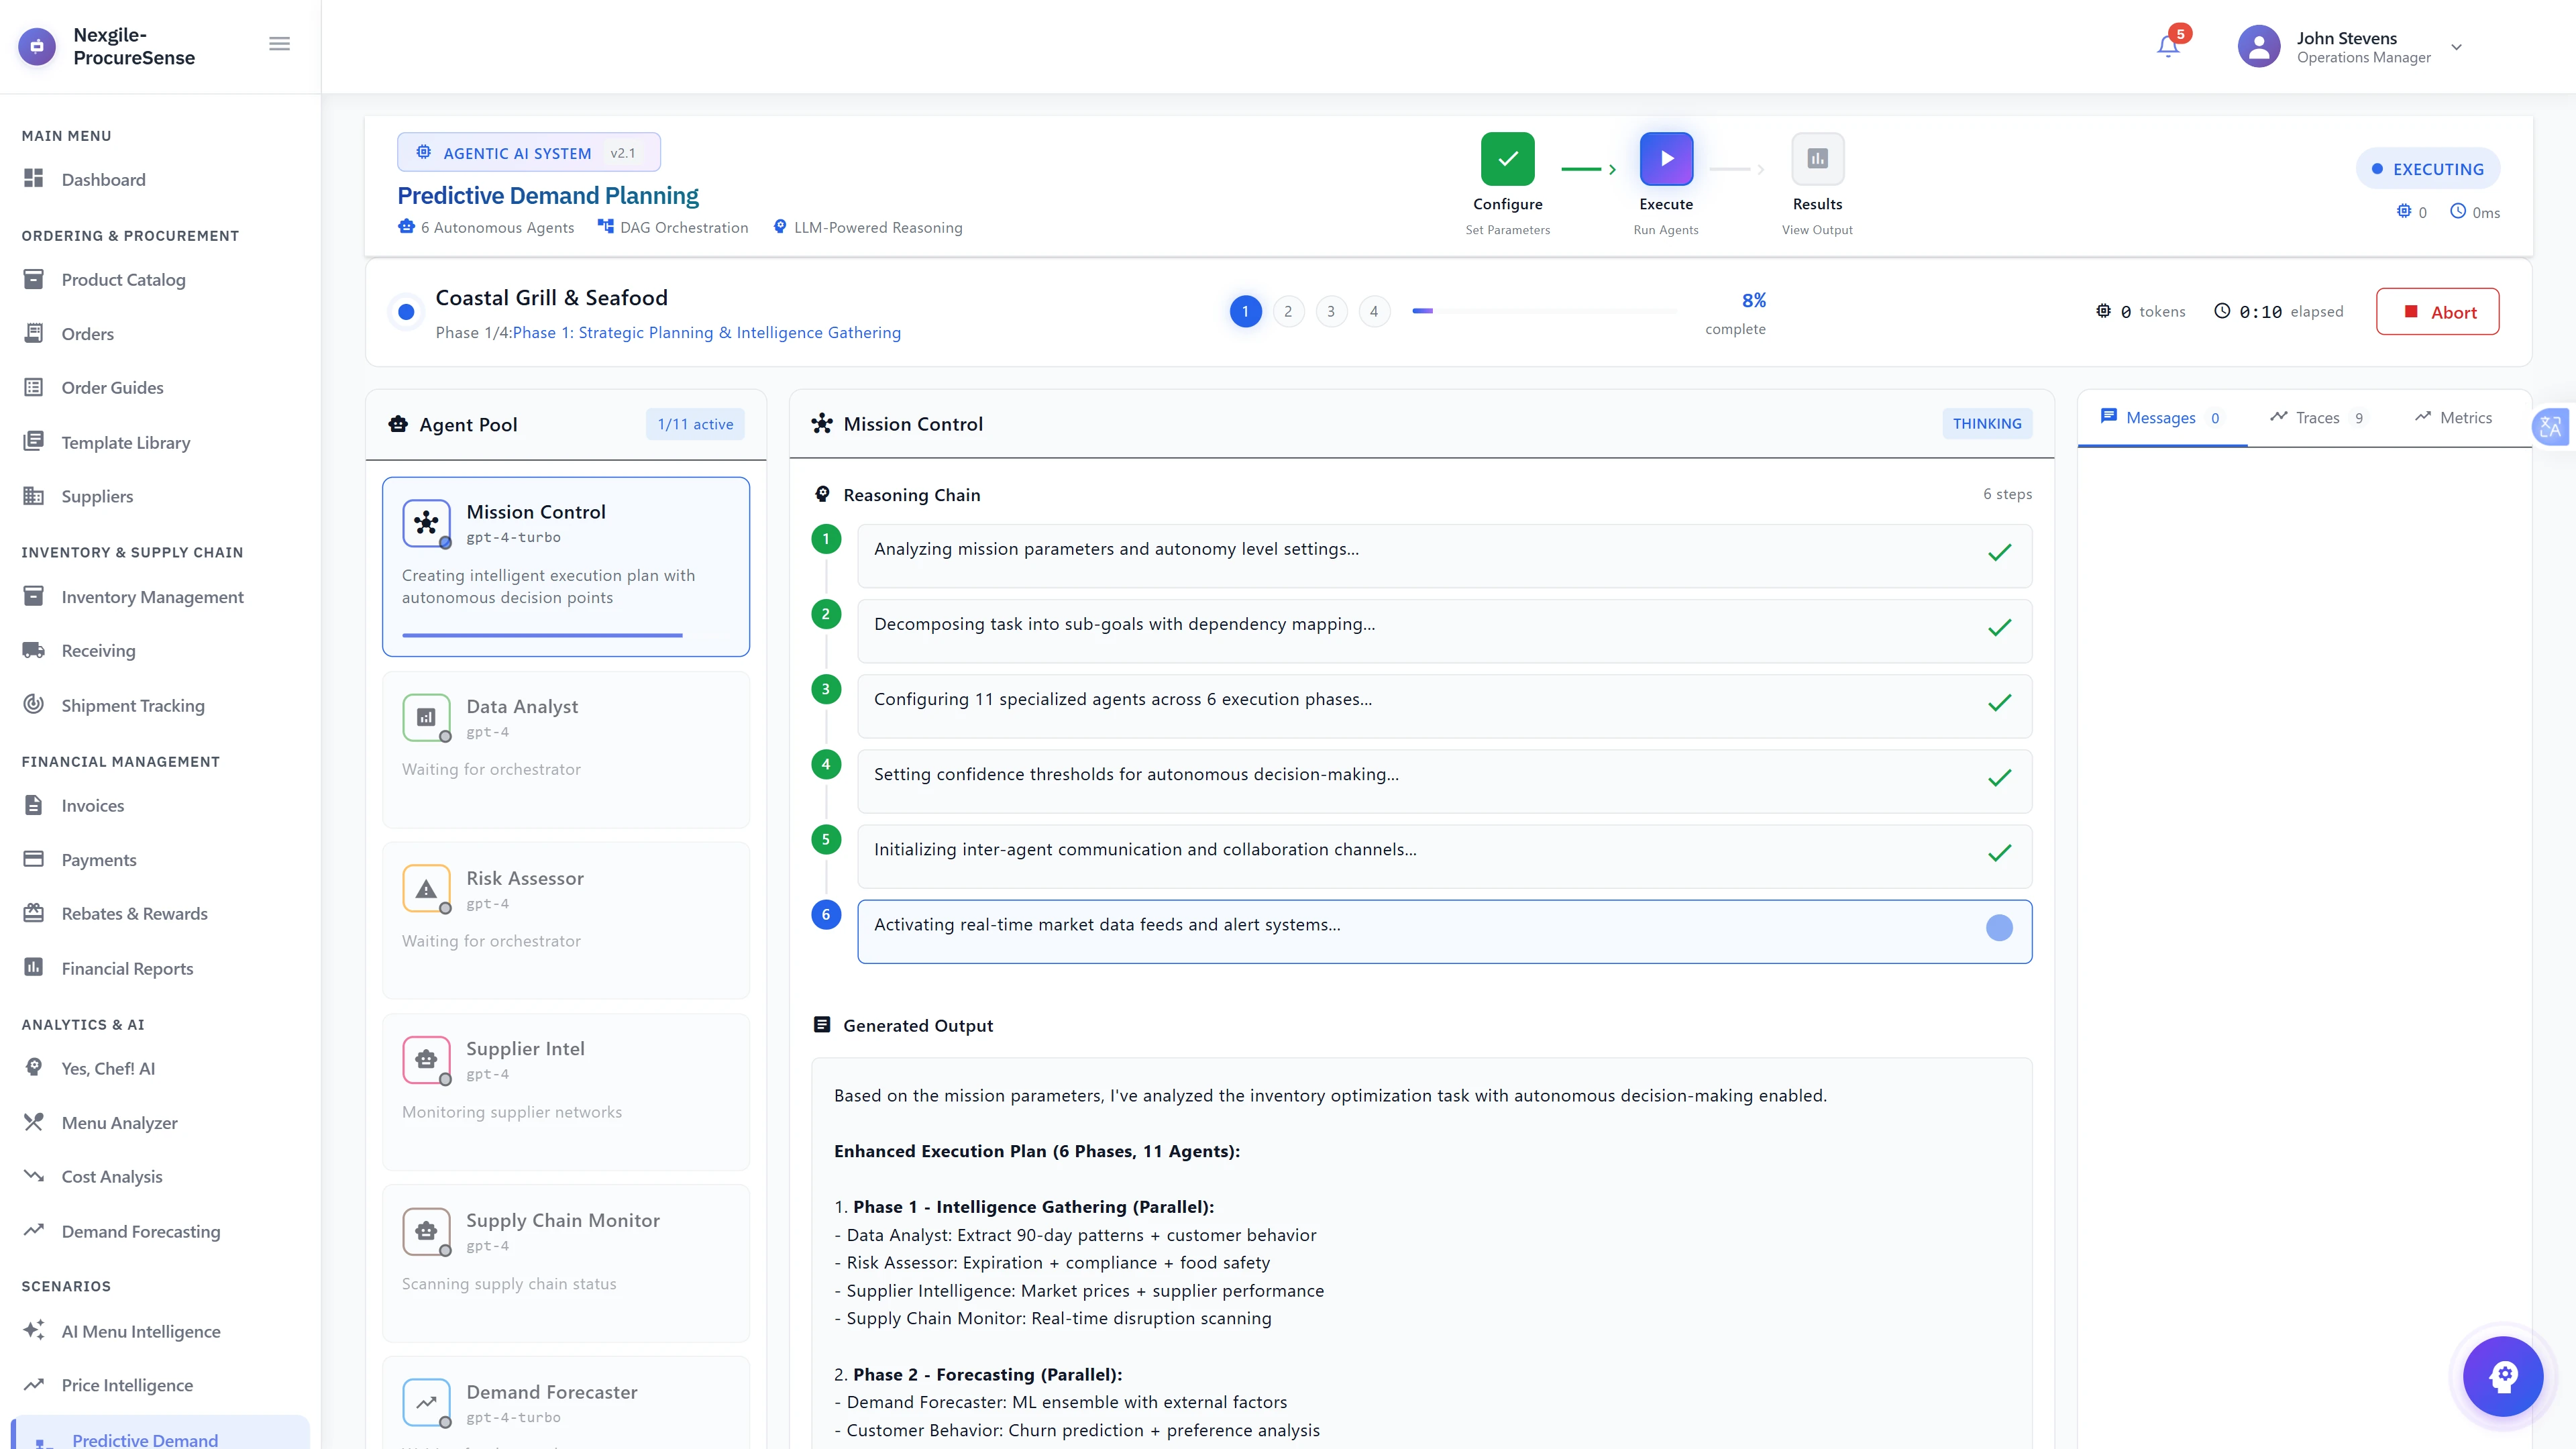The height and width of the screenshot is (1449, 2576).
Task: Open Inventory Management in the sidebar
Action: tap(152, 596)
